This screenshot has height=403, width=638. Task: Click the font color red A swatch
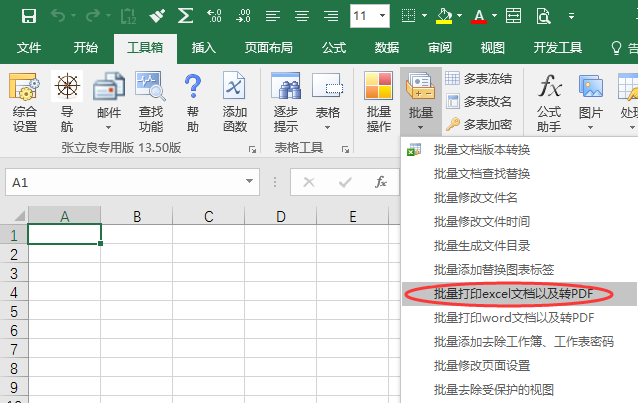479,16
